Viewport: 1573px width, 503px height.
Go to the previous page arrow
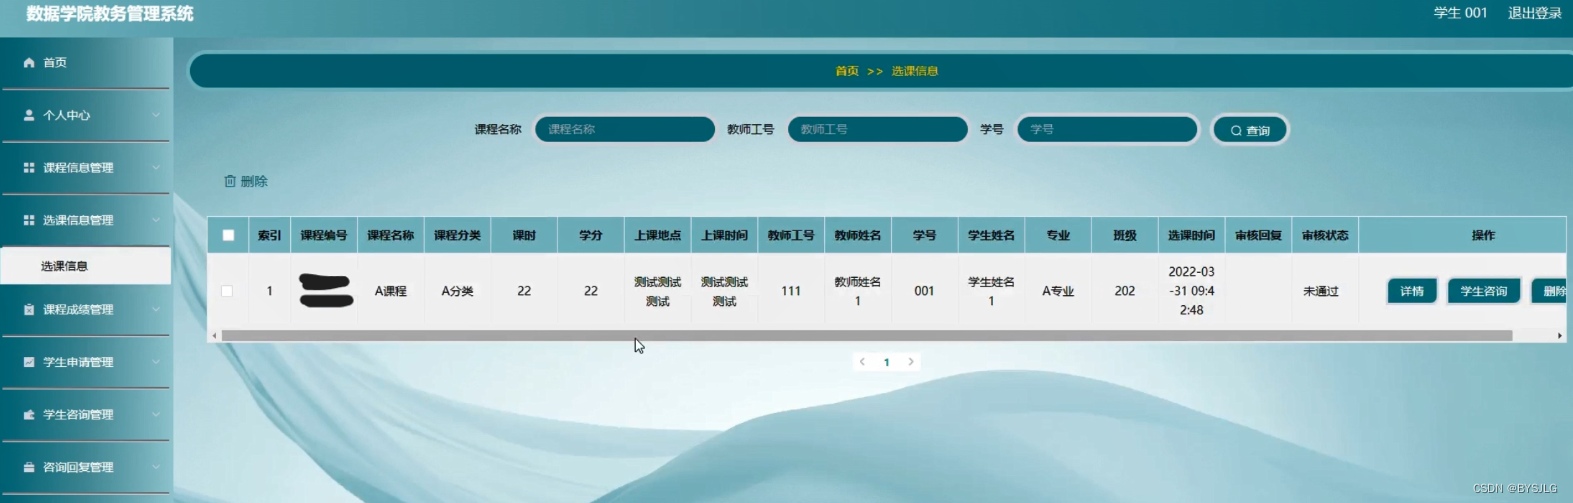click(862, 362)
